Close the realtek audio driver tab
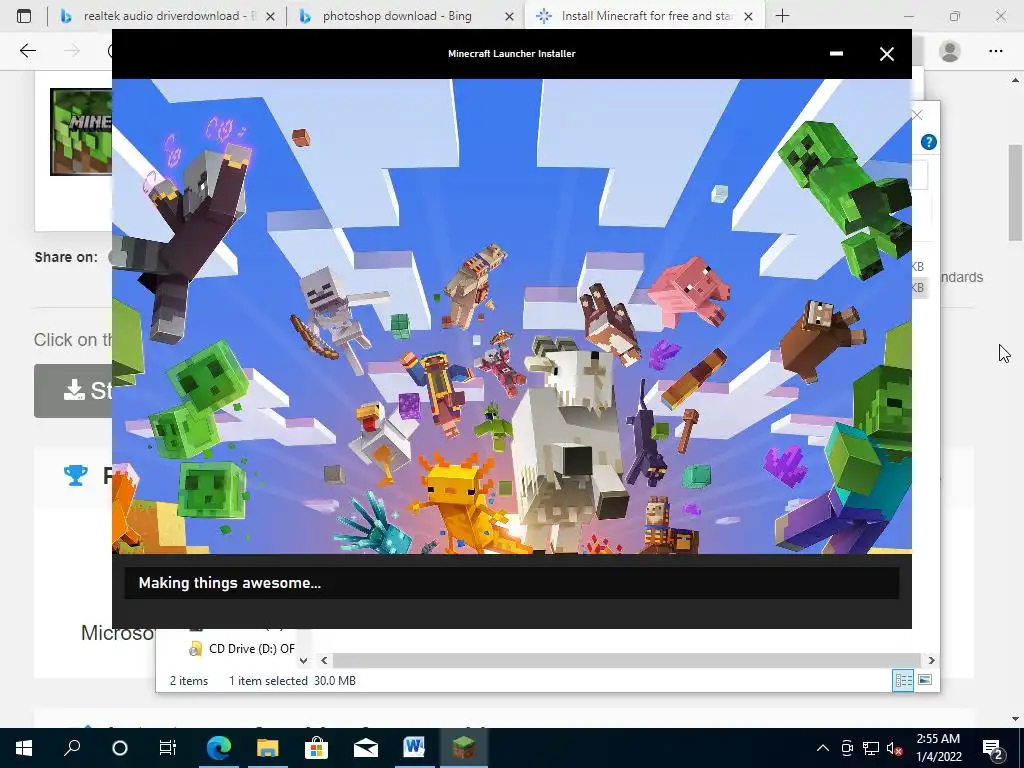The image size is (1024, 768). tap(270, 16)
